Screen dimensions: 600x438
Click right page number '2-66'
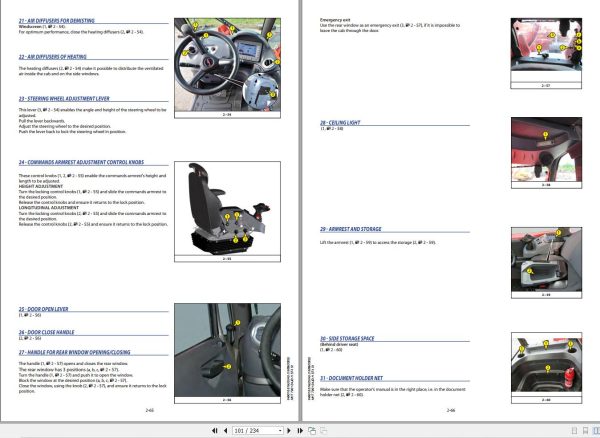tap(451, 410)
